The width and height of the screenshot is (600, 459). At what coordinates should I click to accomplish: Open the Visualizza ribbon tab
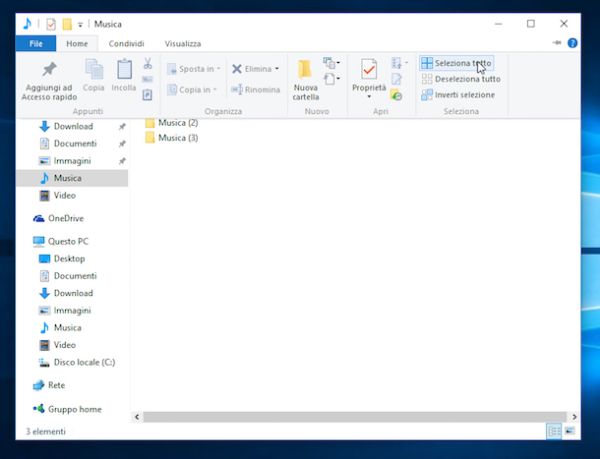182,44
